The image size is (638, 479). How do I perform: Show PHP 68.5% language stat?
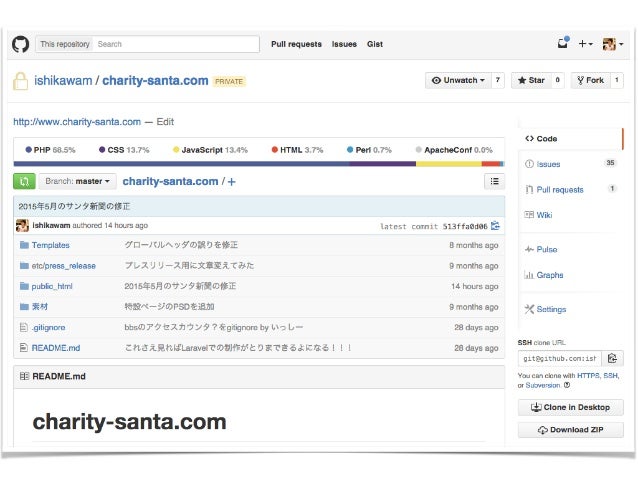click(50, 150)
